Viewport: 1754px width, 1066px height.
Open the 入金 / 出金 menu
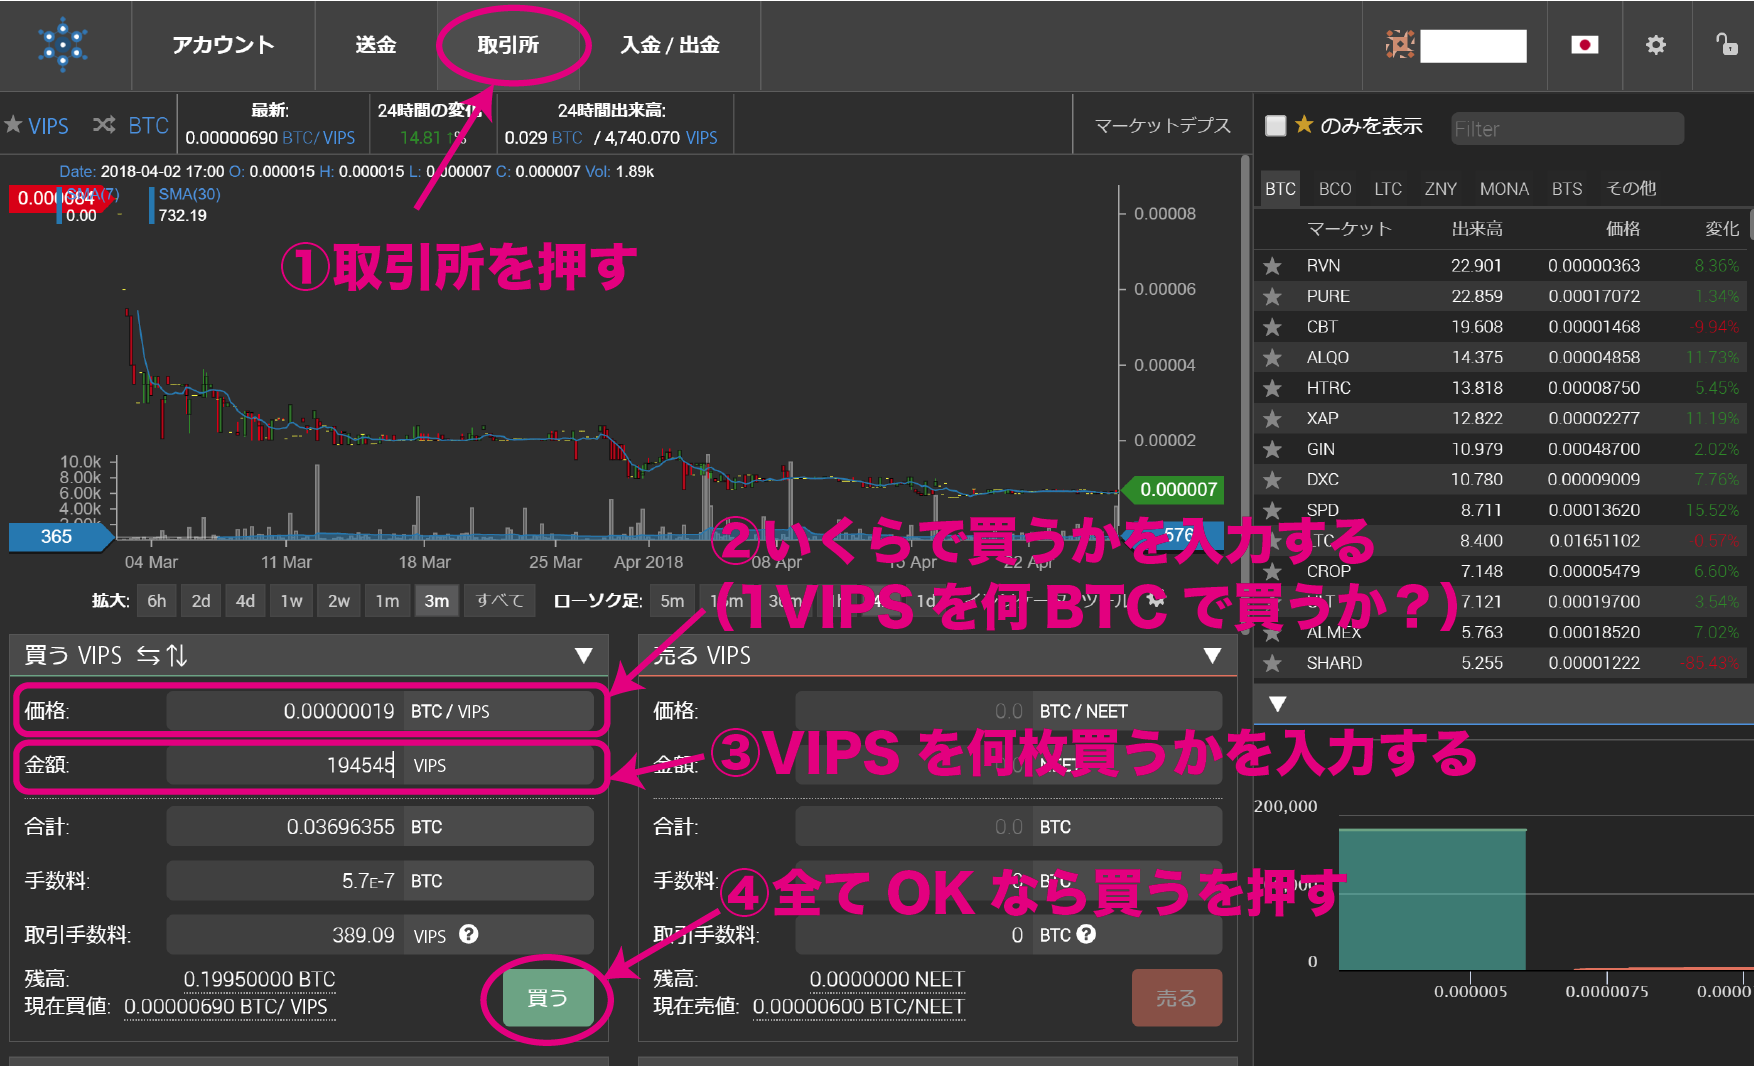(669, 45)
